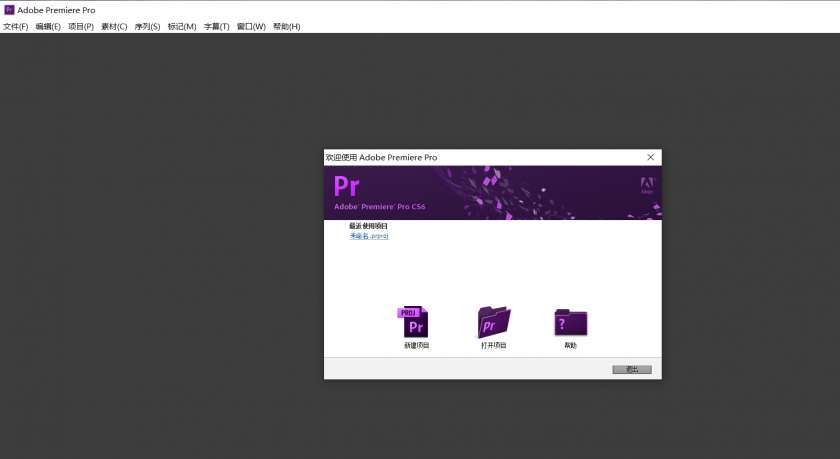
Task: Open the 项目(P) Project menu
Action: tap(81, 26)
